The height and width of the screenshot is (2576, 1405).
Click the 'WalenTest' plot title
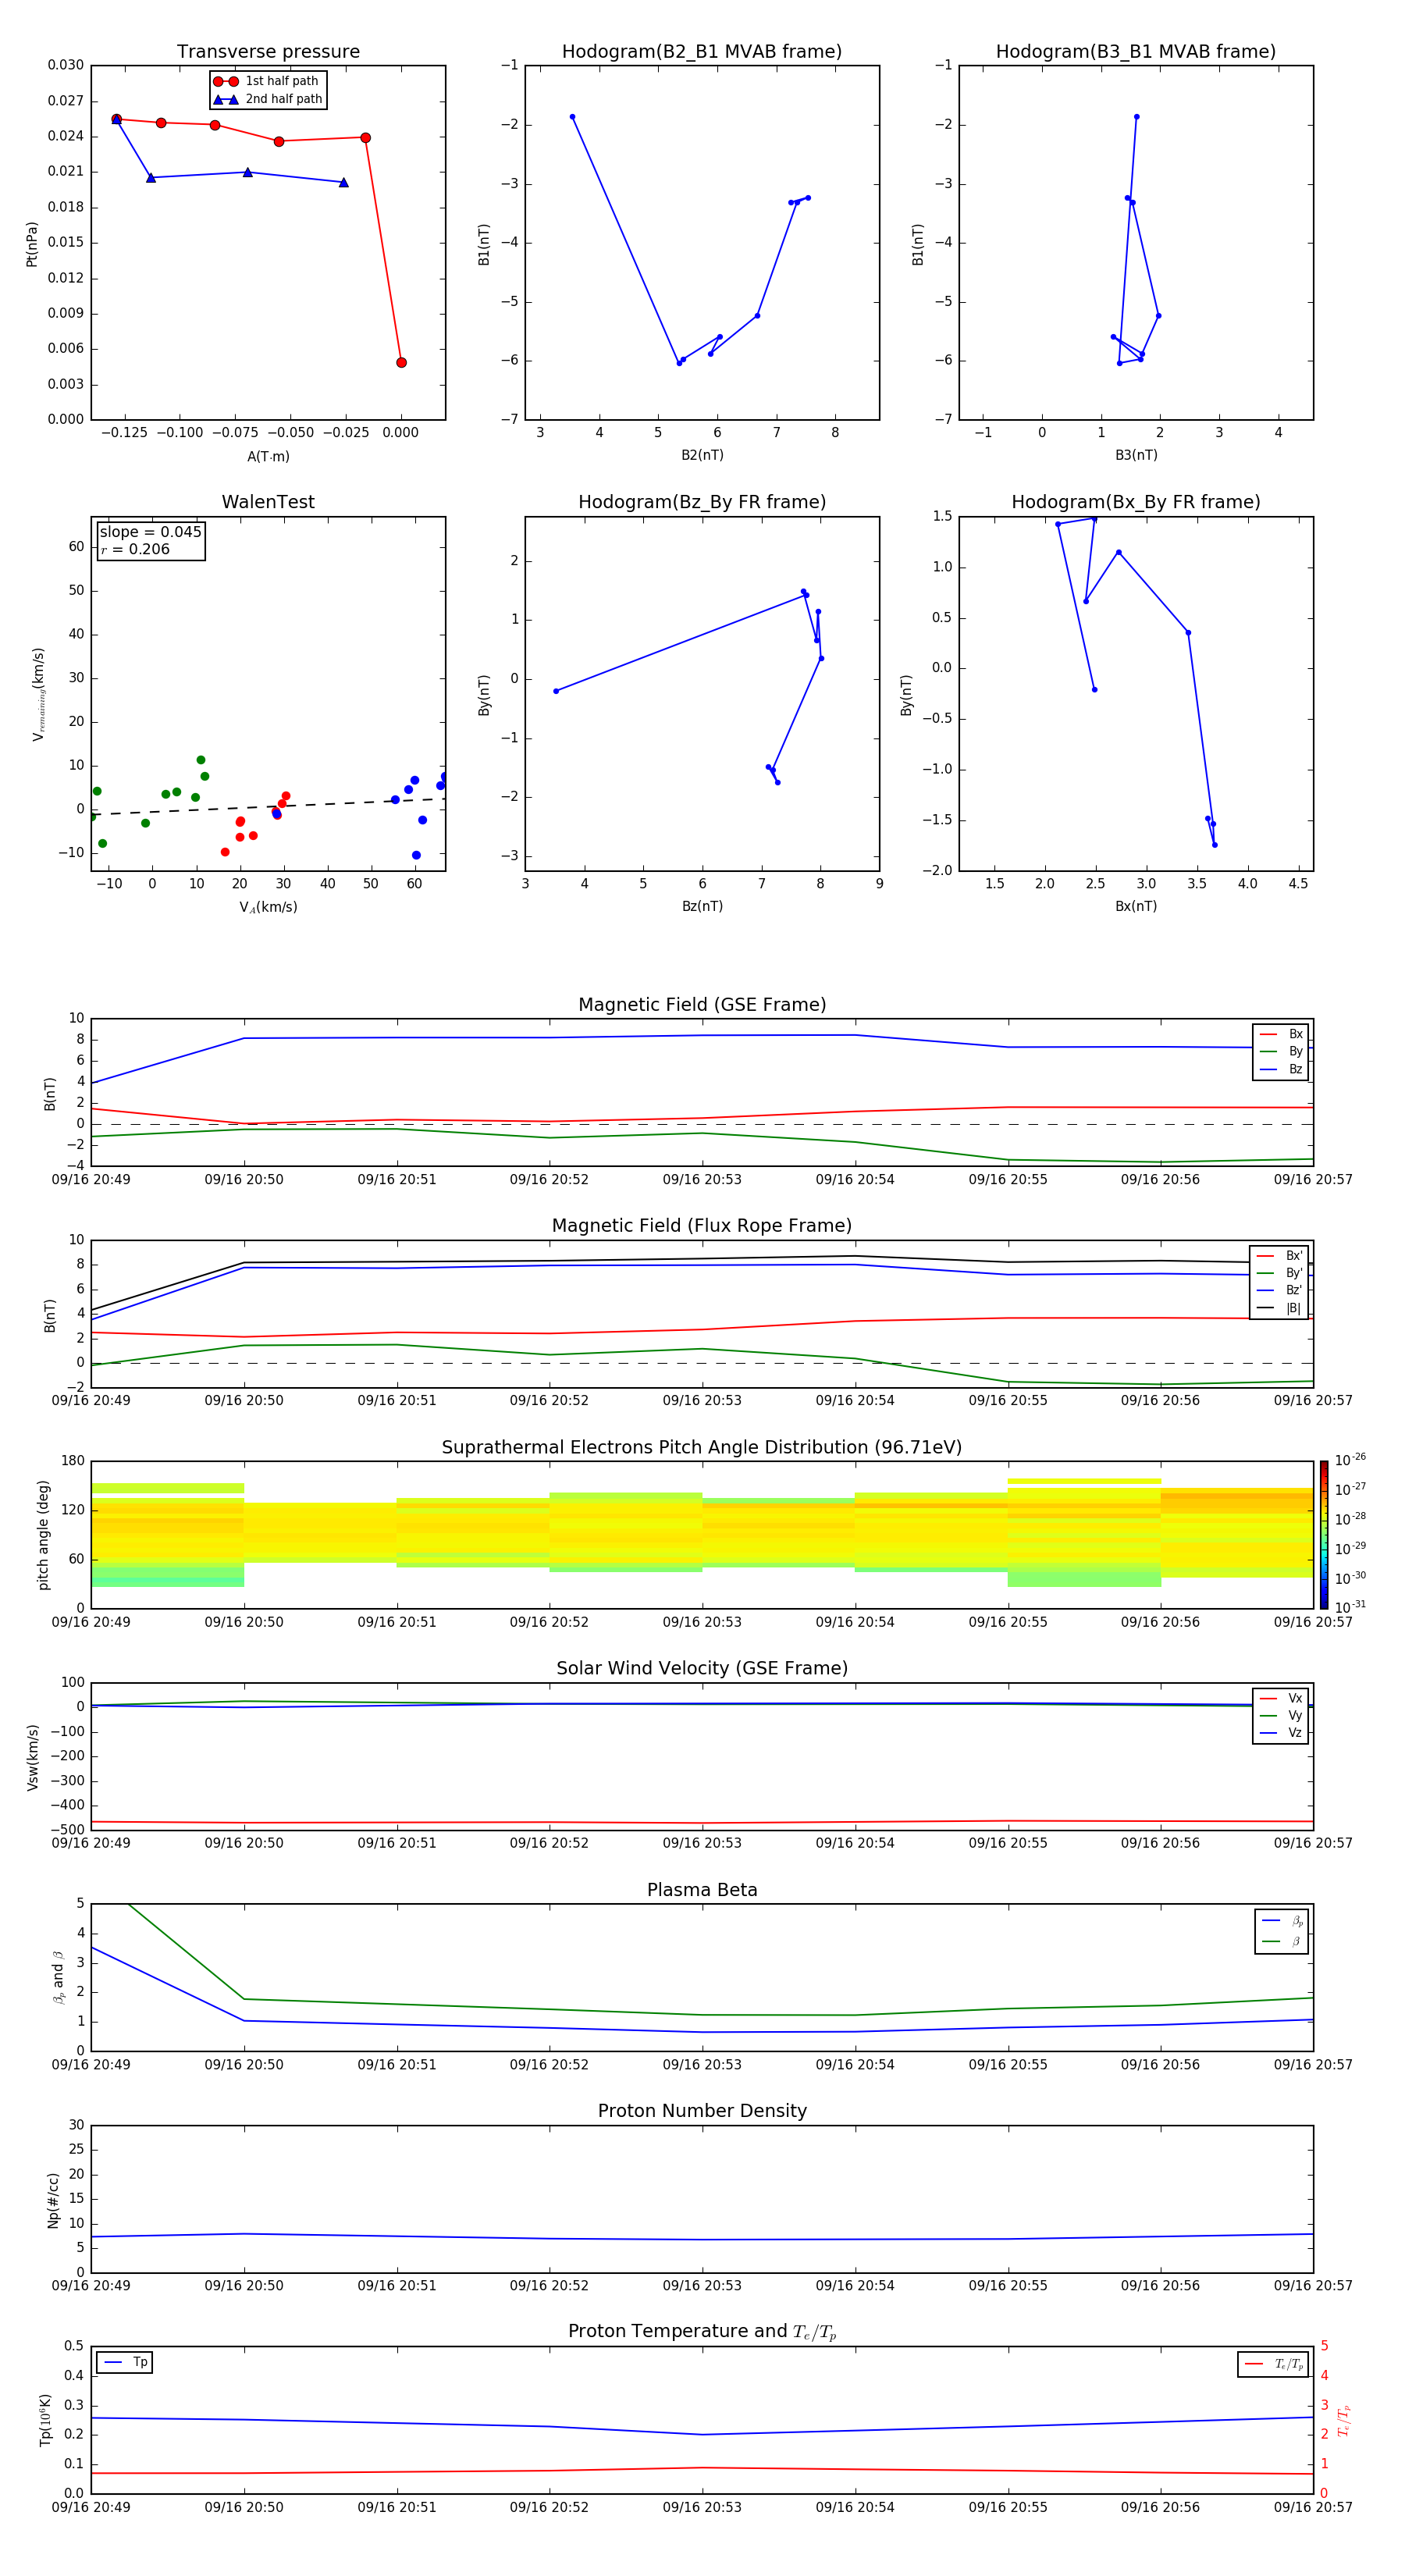pos(268,502)
